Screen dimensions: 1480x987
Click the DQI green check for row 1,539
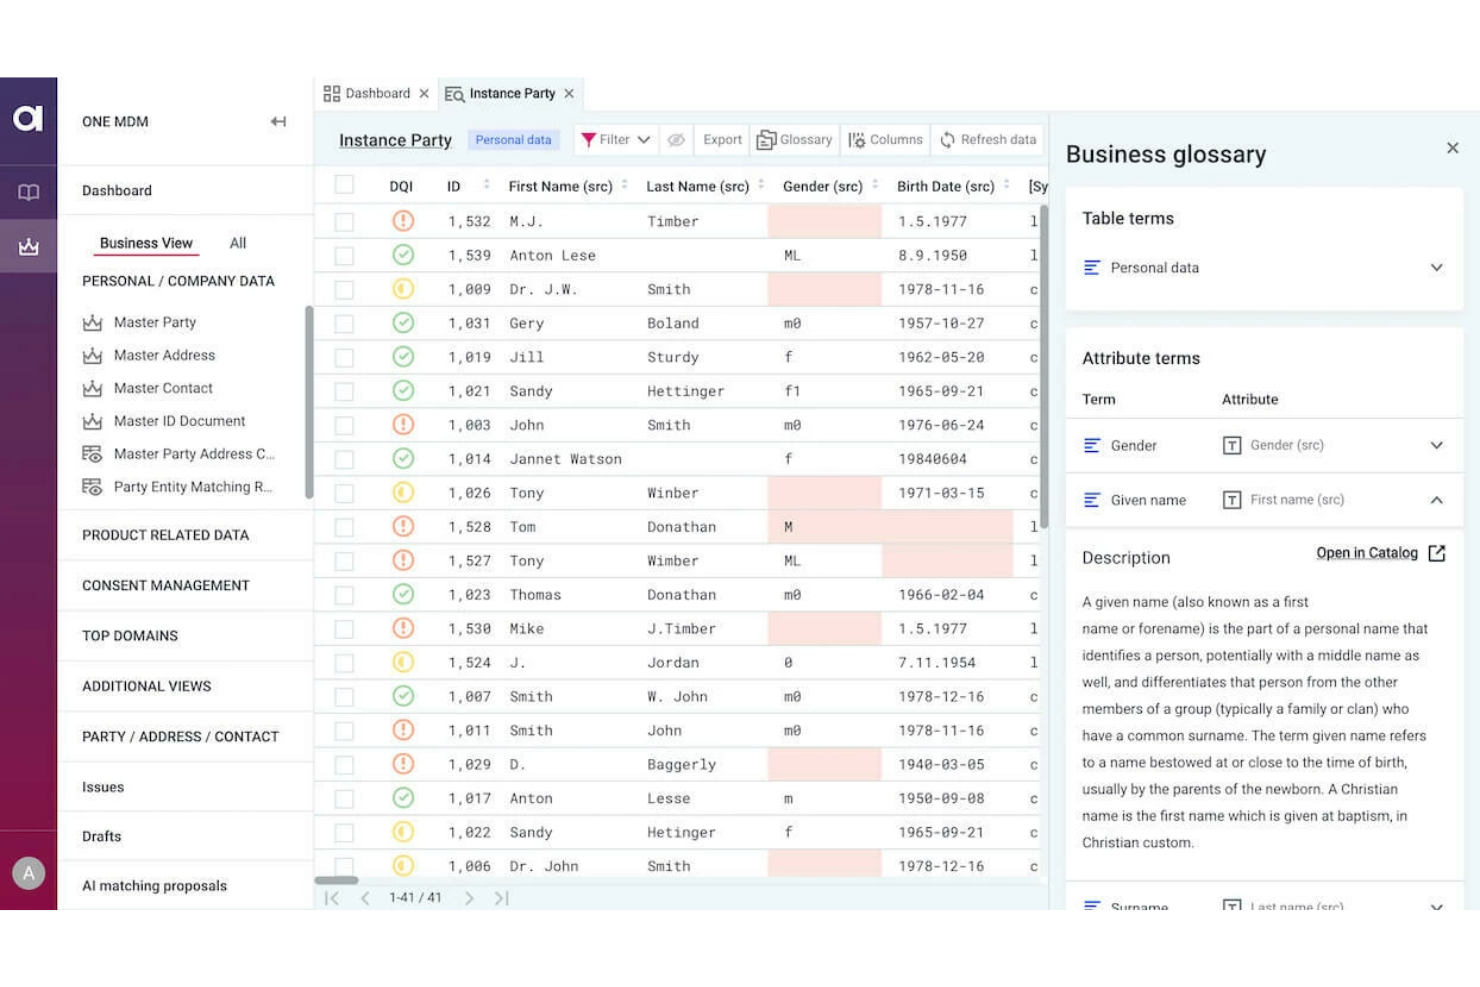[x=403, y=255]
